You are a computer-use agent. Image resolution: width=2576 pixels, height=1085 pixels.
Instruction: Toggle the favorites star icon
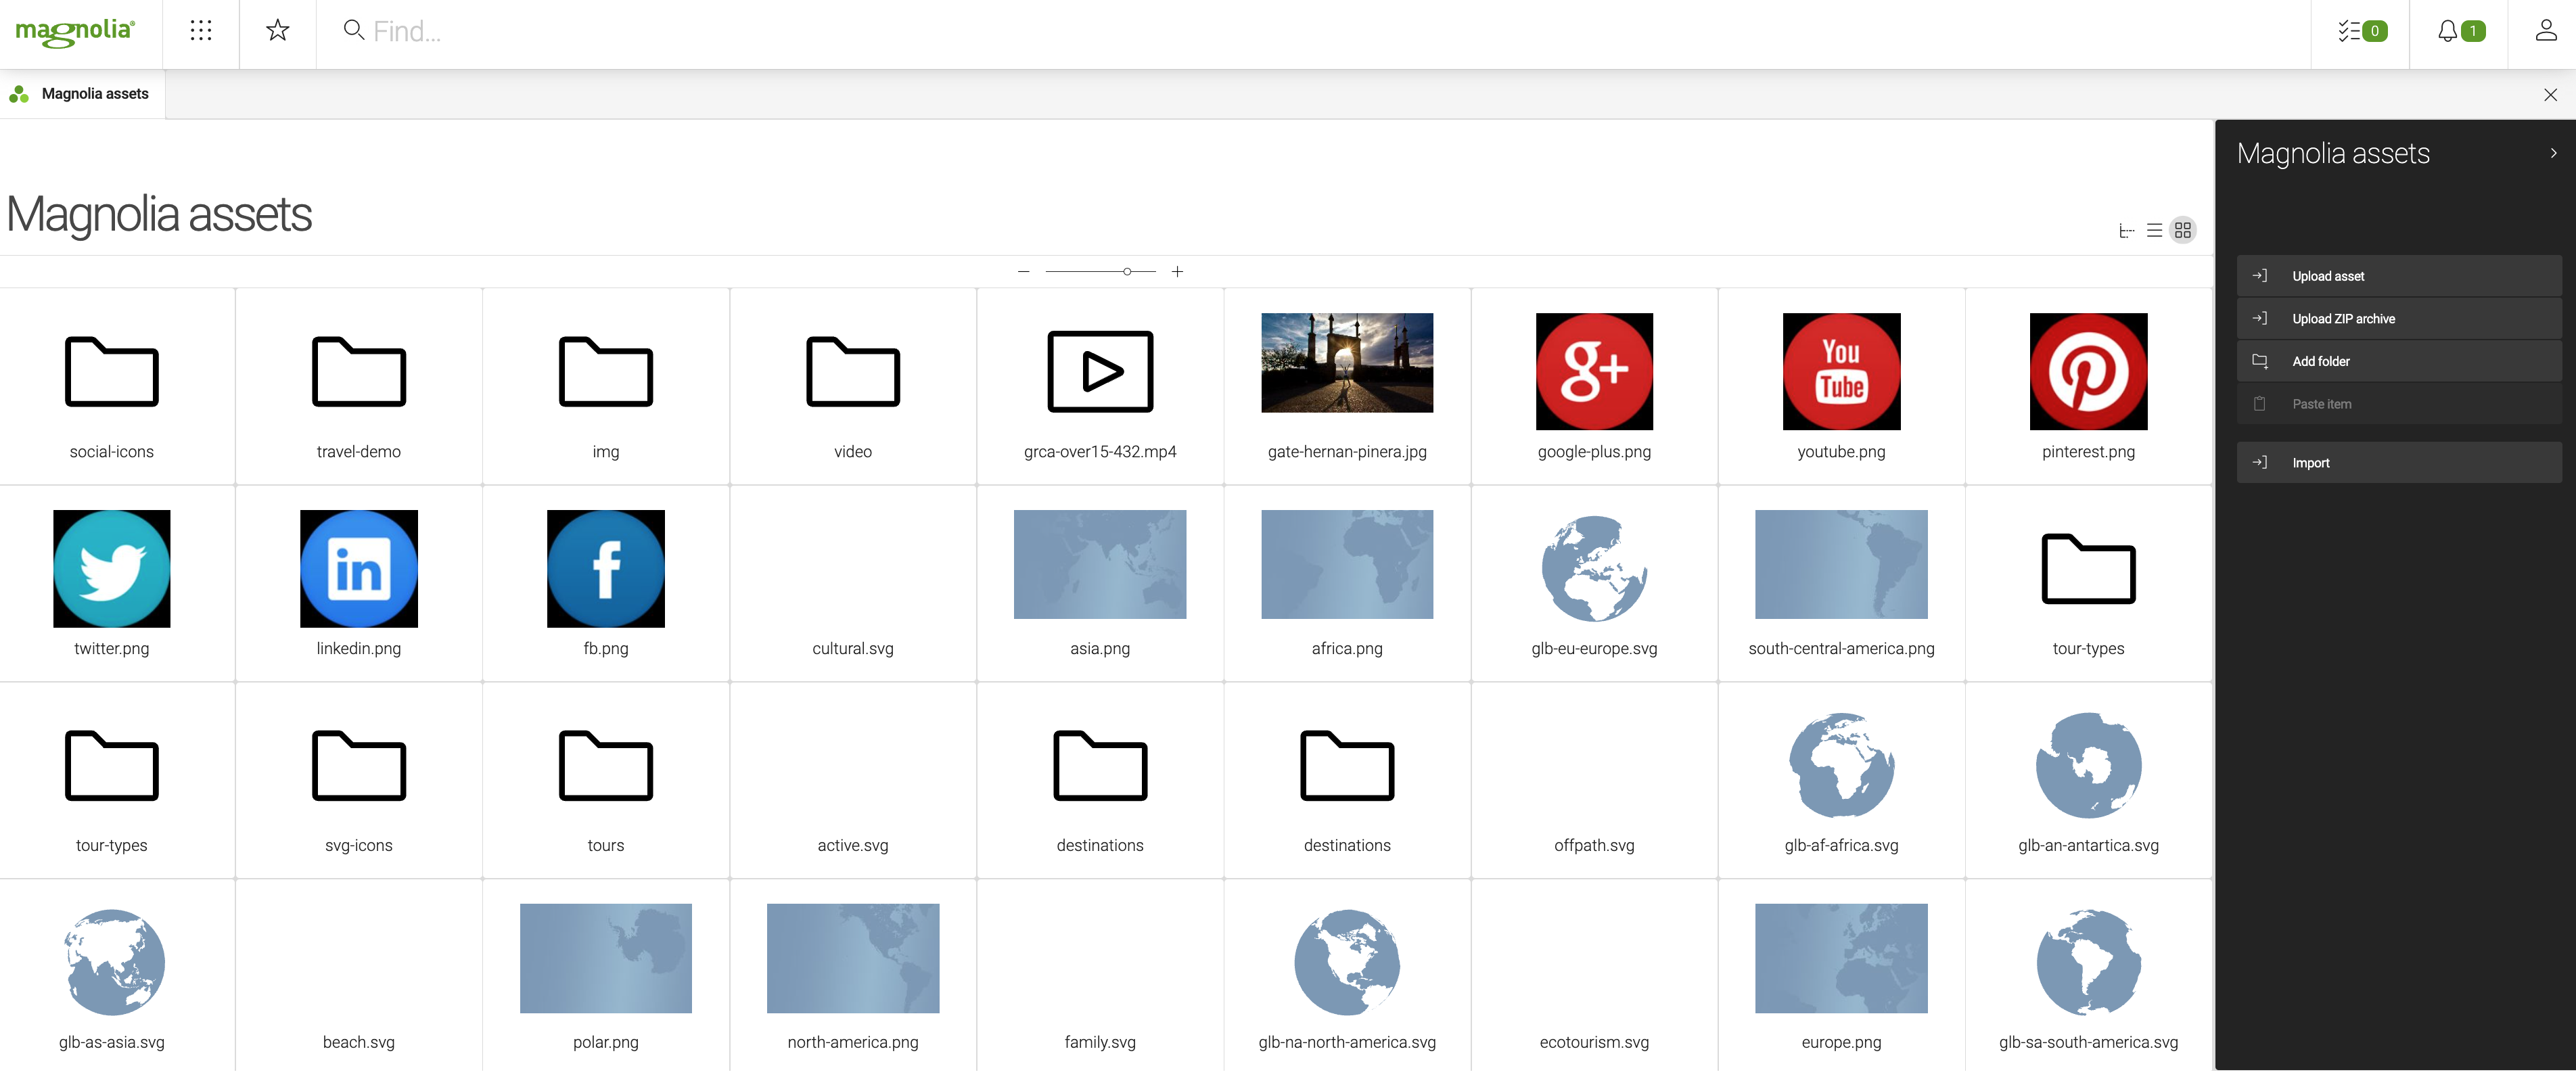click(x=276, y=30)
